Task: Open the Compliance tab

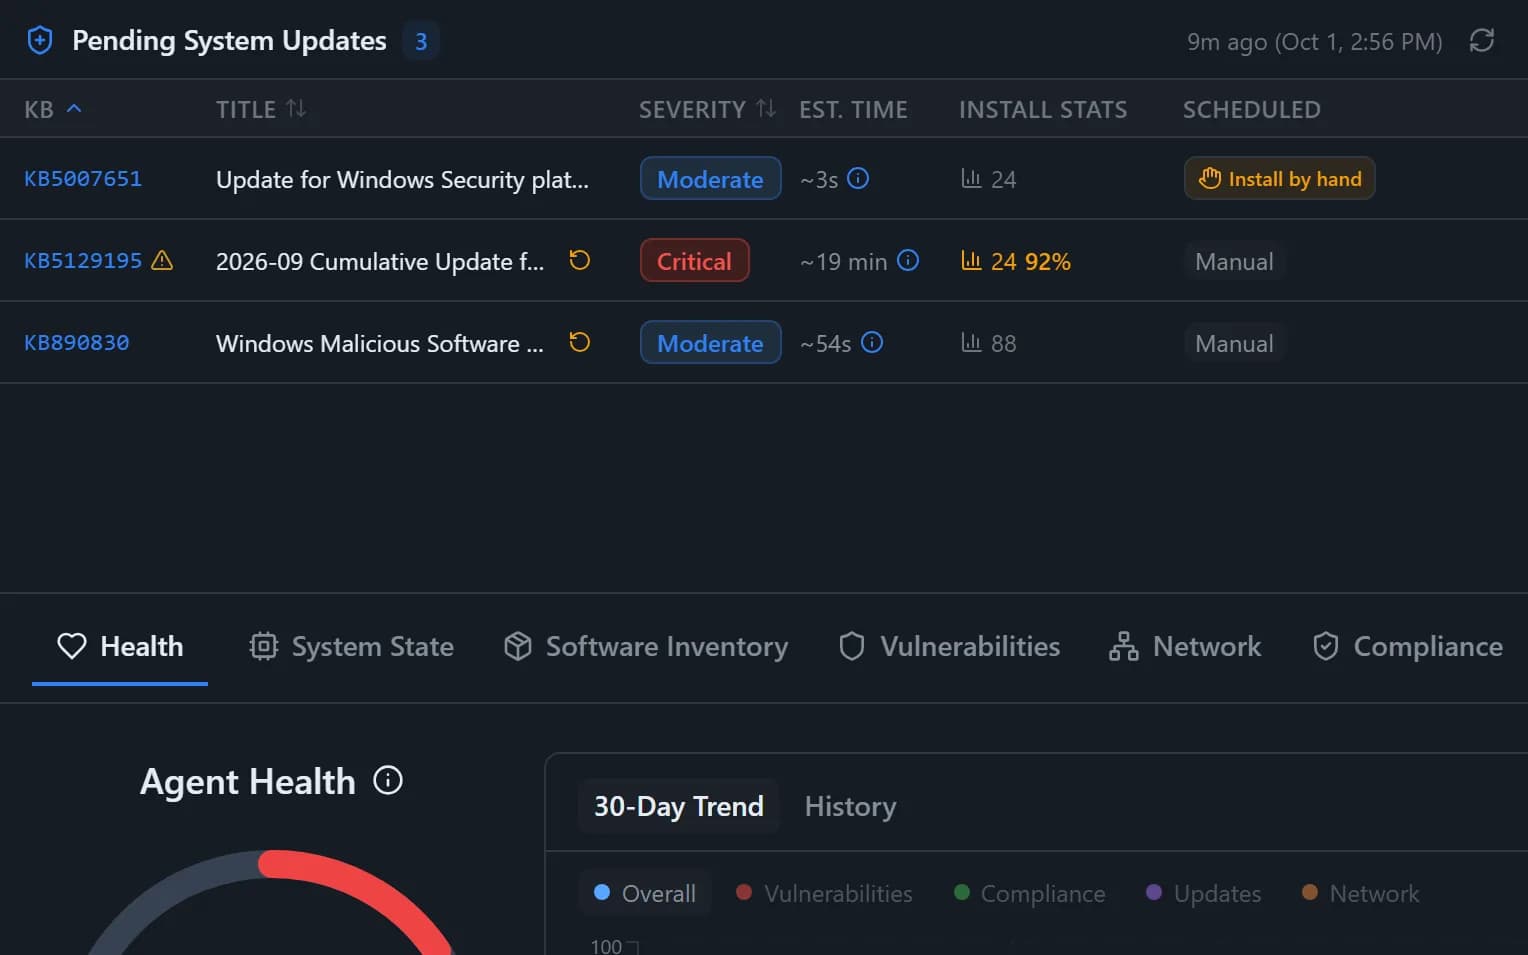Action: 1407,646
